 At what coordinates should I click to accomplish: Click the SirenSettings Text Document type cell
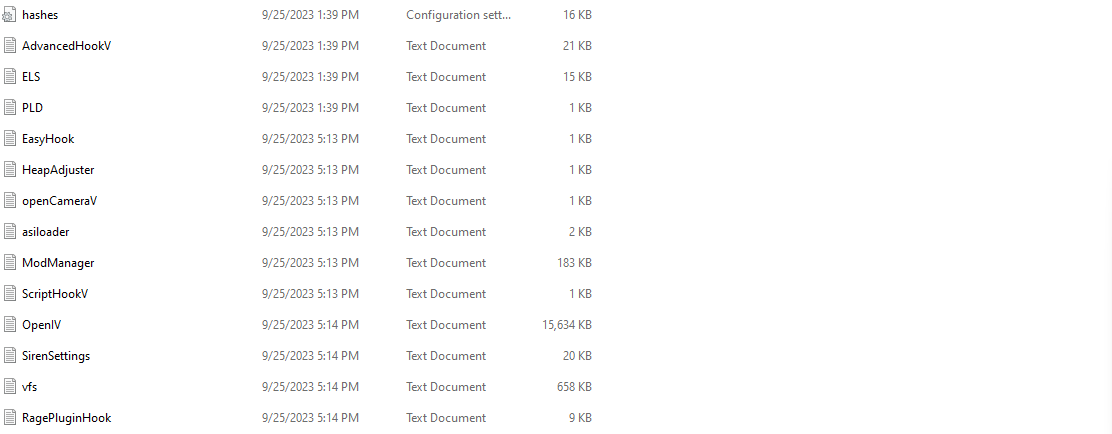tap(446, 356)
